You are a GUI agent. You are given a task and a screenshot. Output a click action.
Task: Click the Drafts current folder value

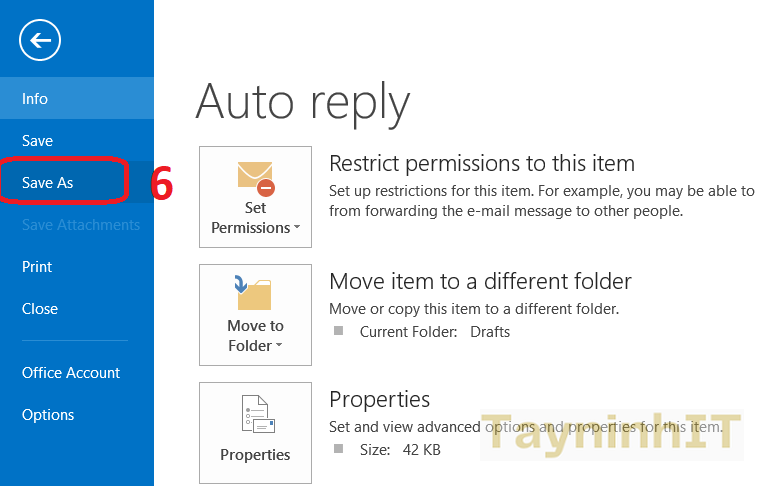click(x=490, y=331)
